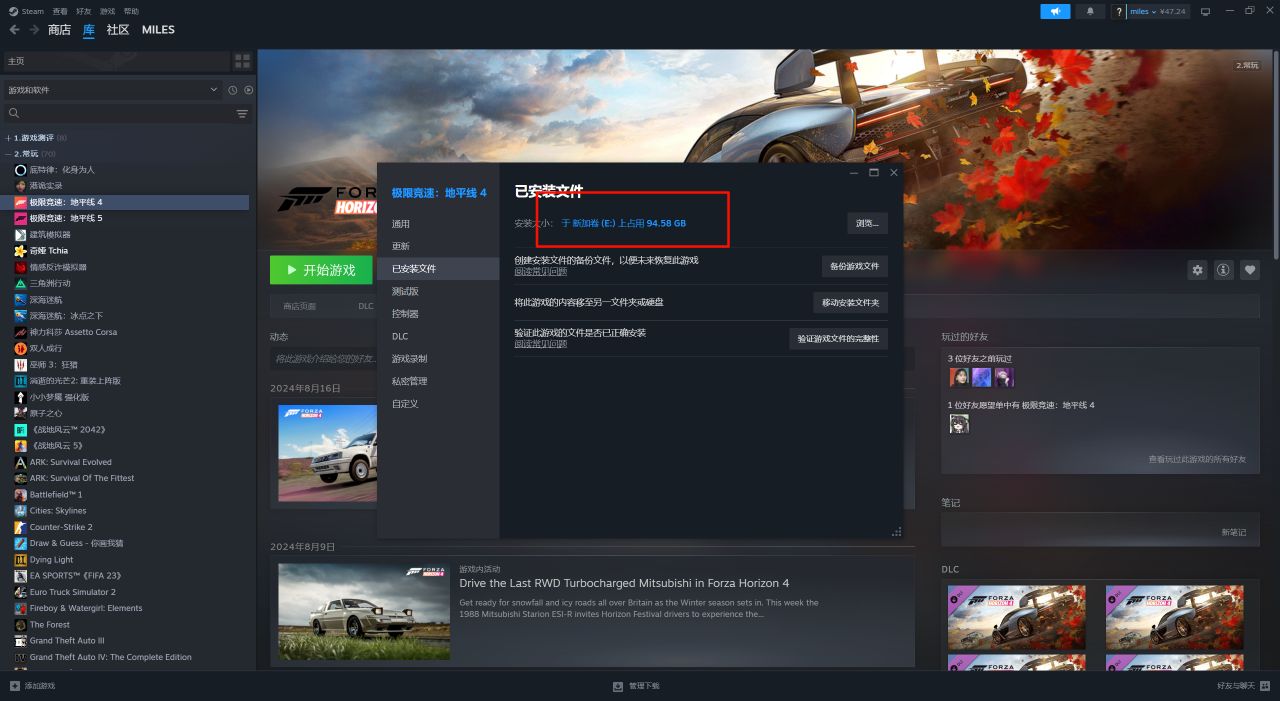The width and height of the screenshot is (1280, 701).
Task: Click 验证游戏文件的完整性 button
Action: pos(838,338)
